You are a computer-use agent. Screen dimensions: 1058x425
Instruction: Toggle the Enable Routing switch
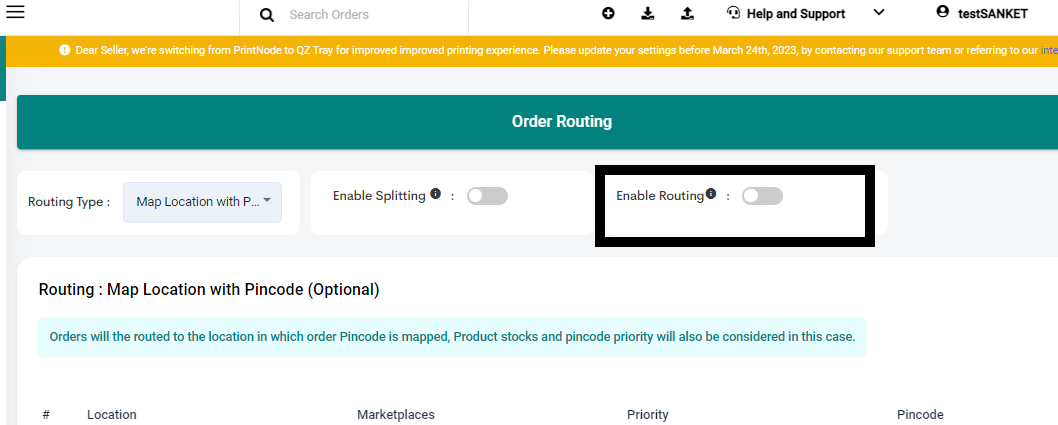762,196
